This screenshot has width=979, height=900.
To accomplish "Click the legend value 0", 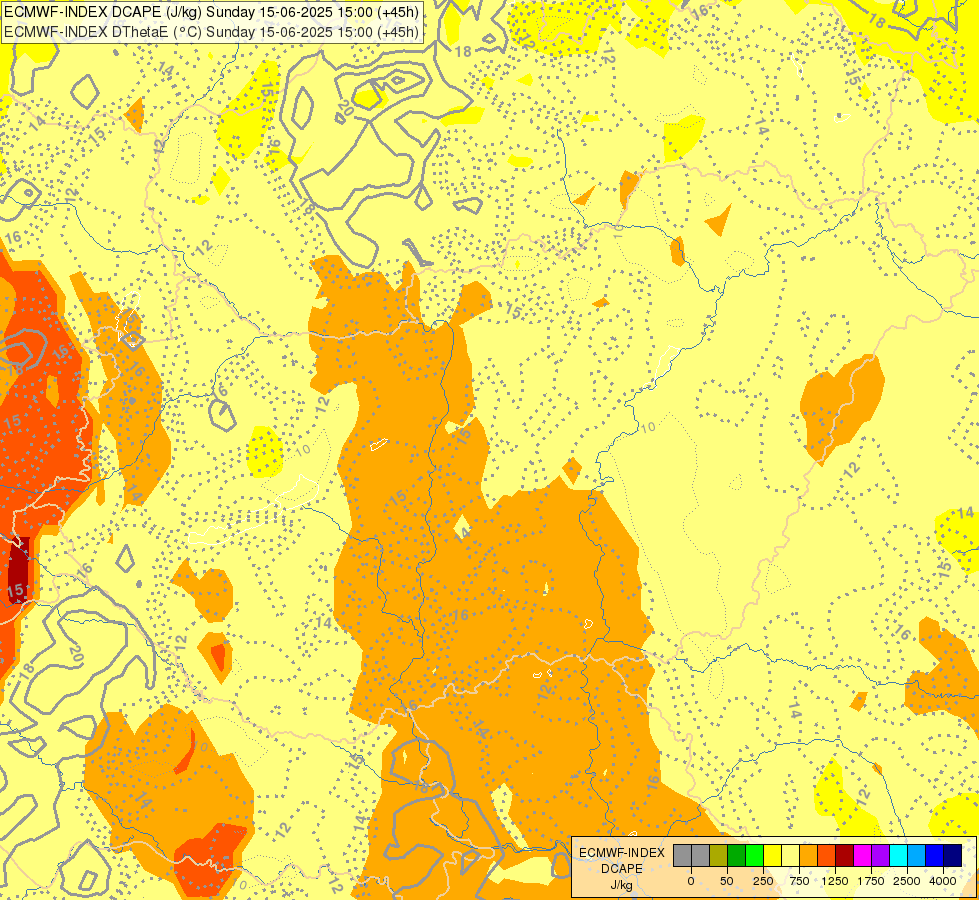I will pos(691,881).
